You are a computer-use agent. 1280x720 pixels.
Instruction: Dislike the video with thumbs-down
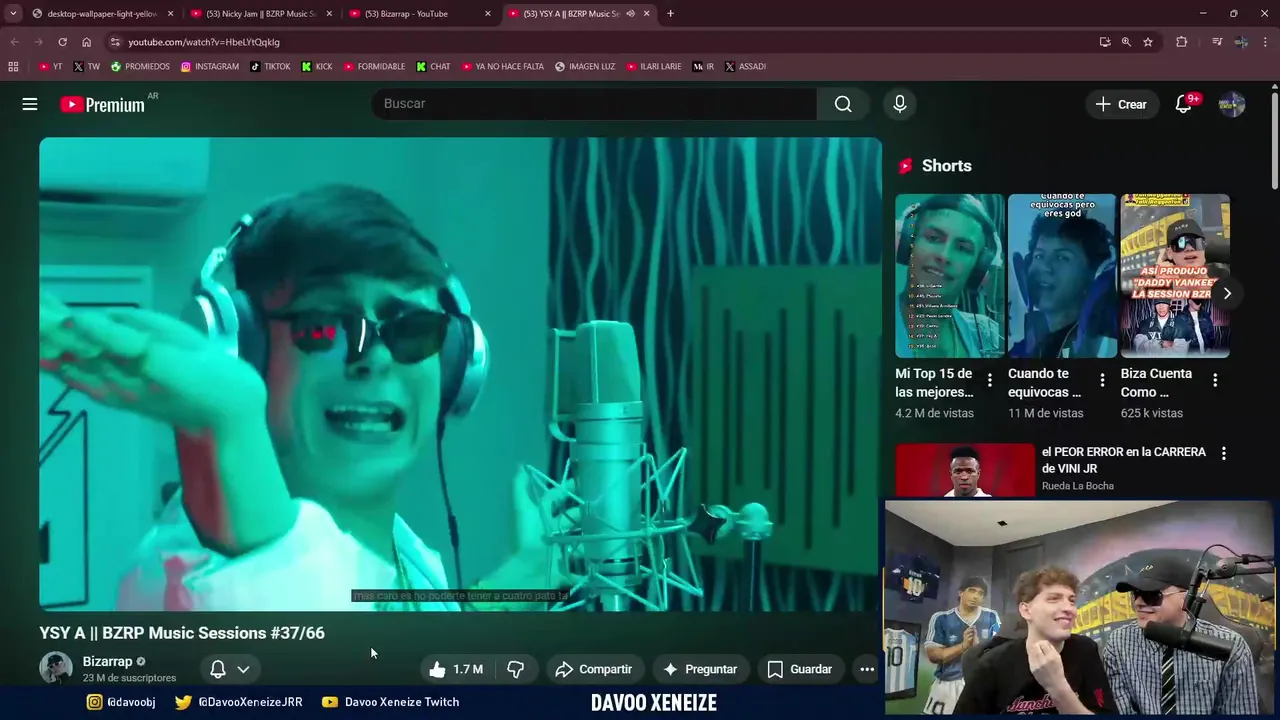pos(515,669)
